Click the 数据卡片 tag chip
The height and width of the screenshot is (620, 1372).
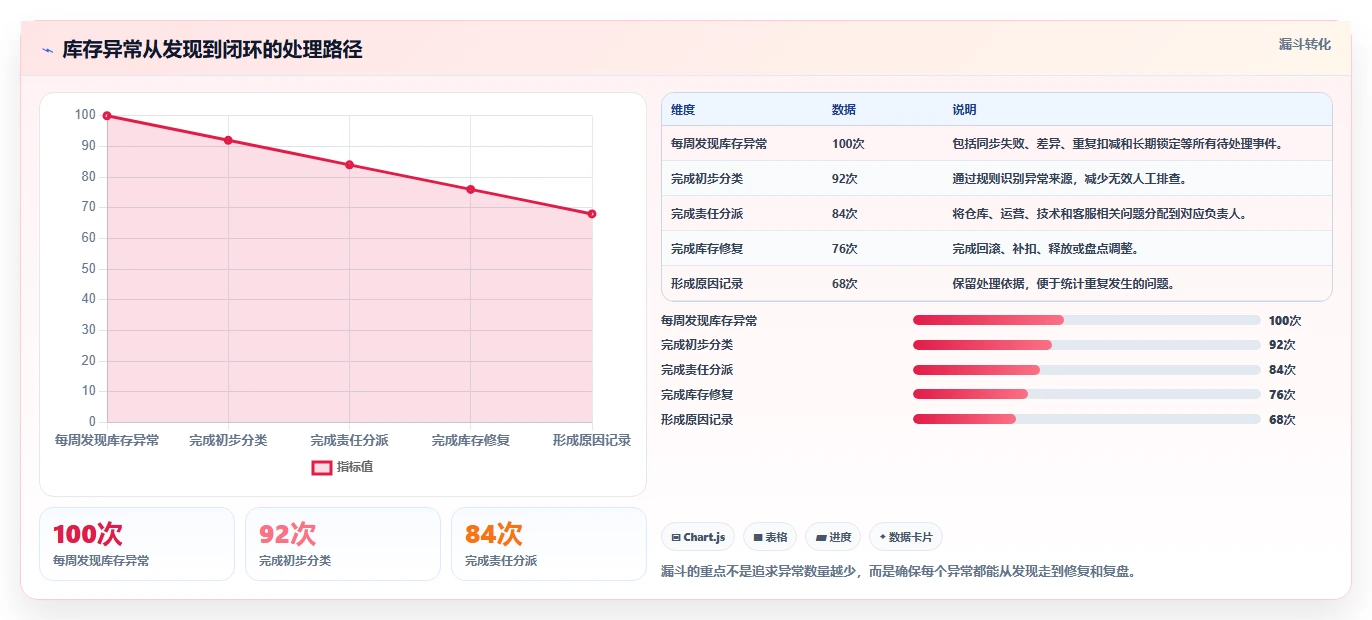click(x=905, y=537)
